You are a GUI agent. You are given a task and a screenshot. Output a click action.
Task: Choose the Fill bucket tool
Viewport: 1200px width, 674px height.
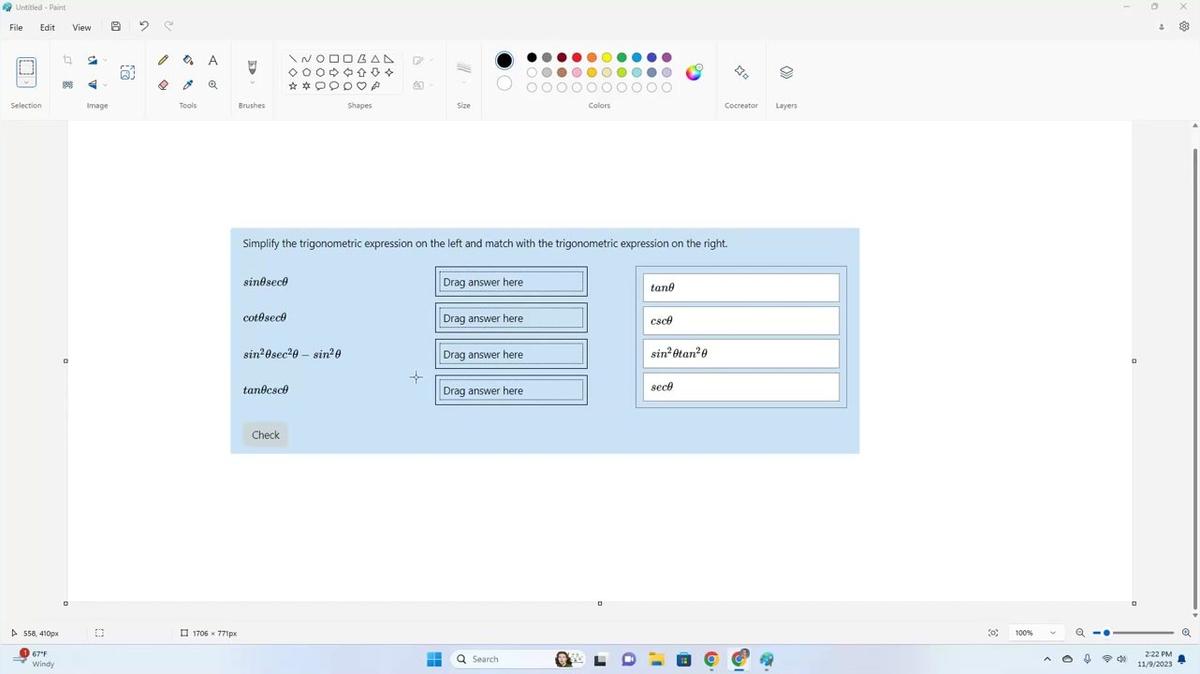tap(188, 60)
